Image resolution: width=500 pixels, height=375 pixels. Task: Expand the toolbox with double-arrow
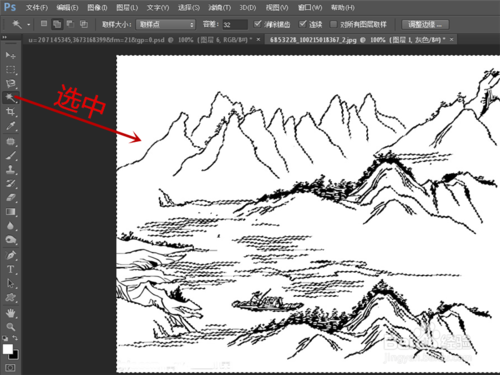click(4, 37)
